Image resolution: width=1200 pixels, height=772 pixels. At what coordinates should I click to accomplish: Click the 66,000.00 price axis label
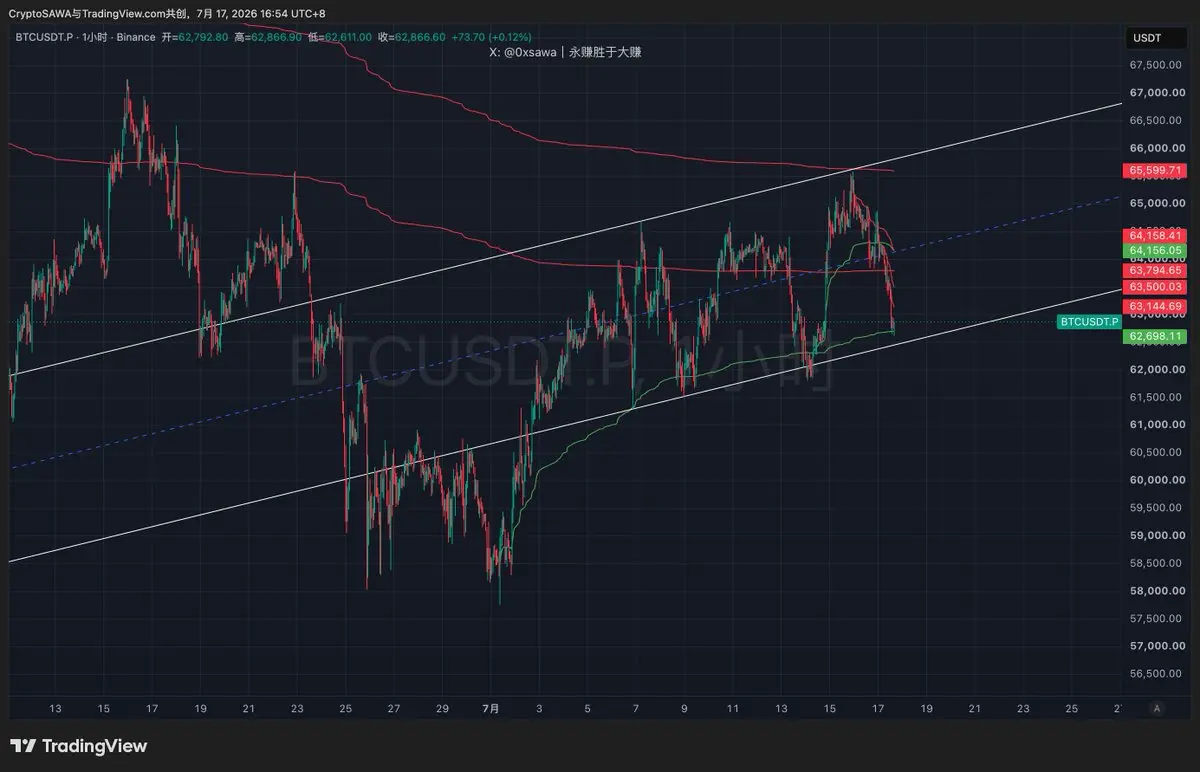(1157, 148)
